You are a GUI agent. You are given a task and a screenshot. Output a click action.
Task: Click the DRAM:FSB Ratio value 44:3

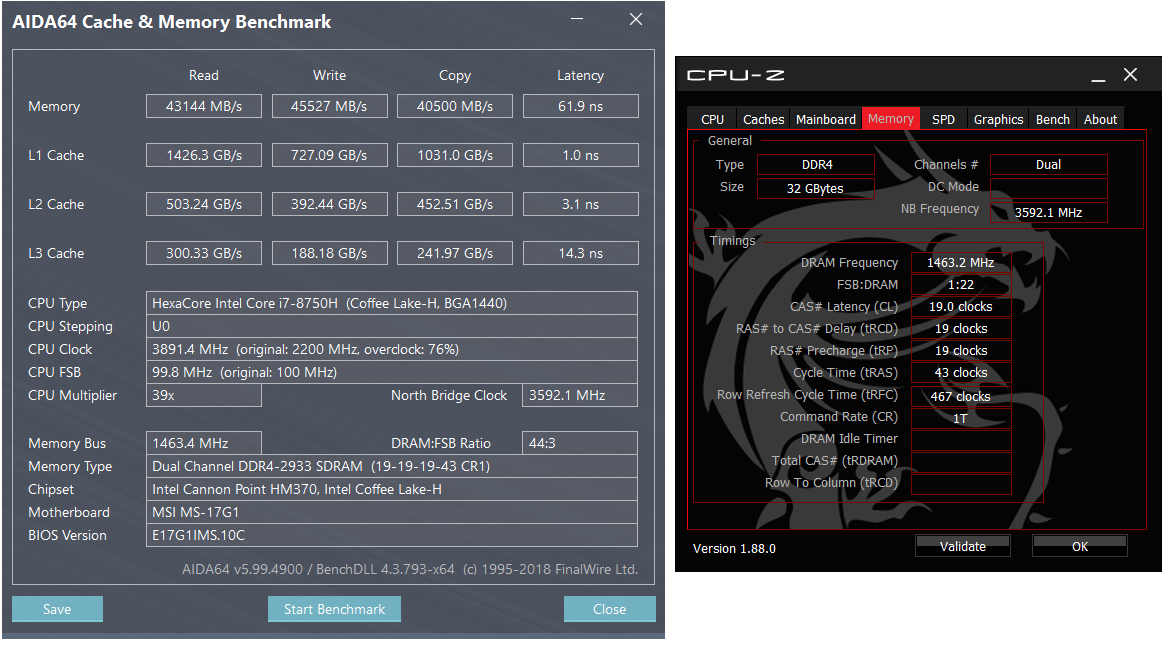pos(580,443)
